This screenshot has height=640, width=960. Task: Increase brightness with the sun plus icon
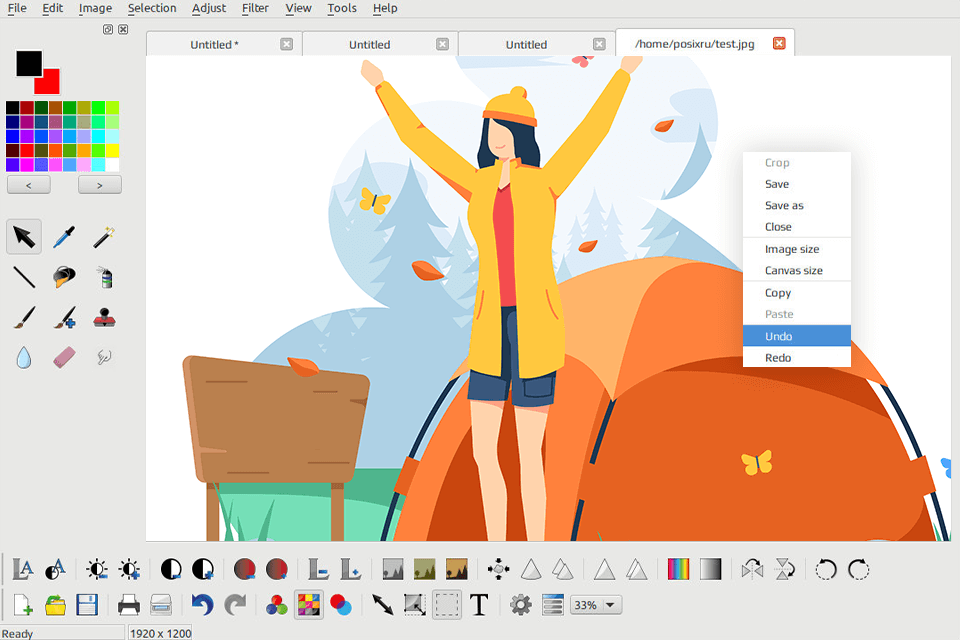[x=129, y=570]
